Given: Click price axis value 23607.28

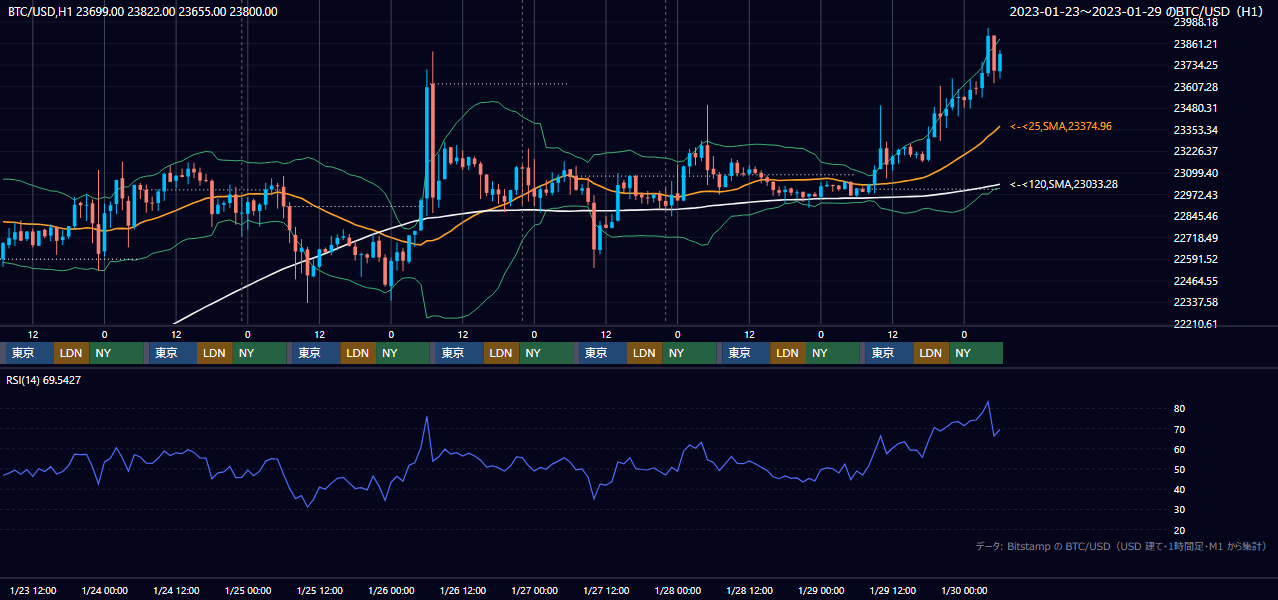Looking at the screenshot, I should 1195,87.
